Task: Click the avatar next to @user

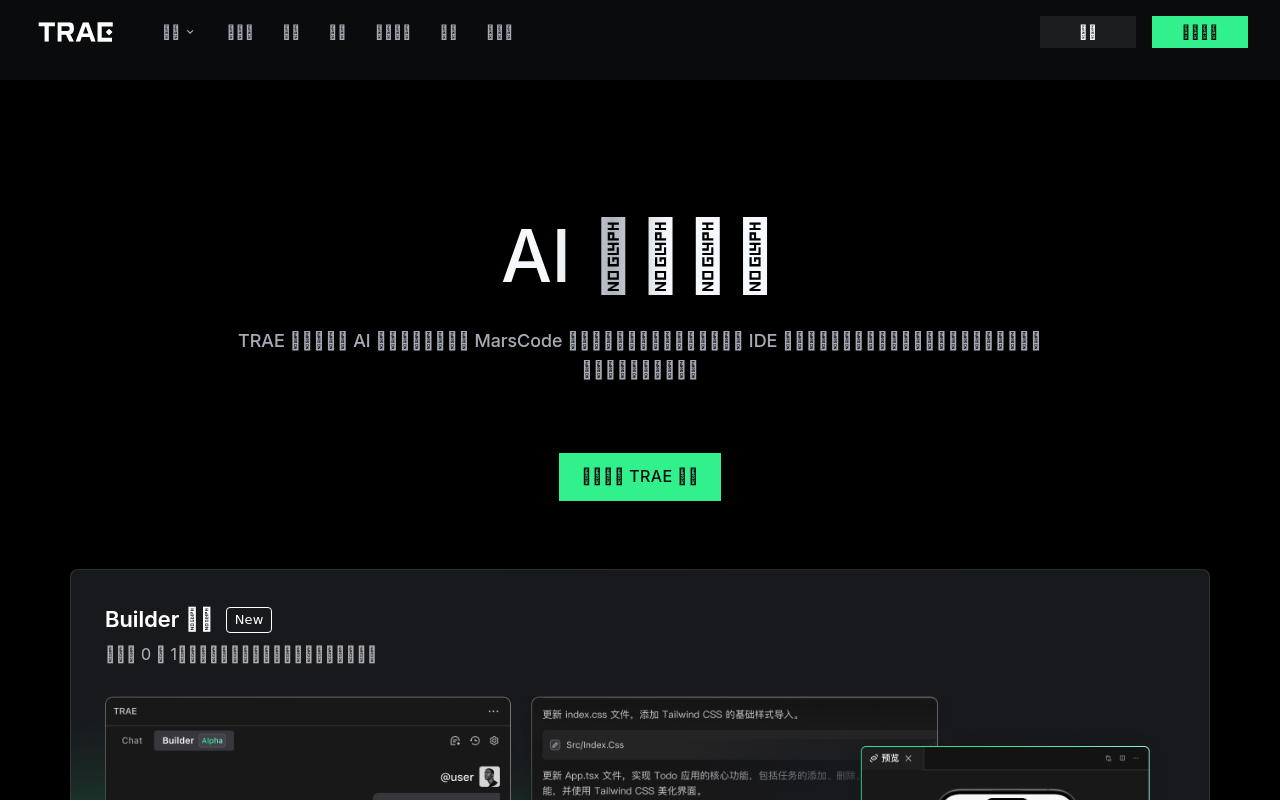Action: click(x=489, y=777)
